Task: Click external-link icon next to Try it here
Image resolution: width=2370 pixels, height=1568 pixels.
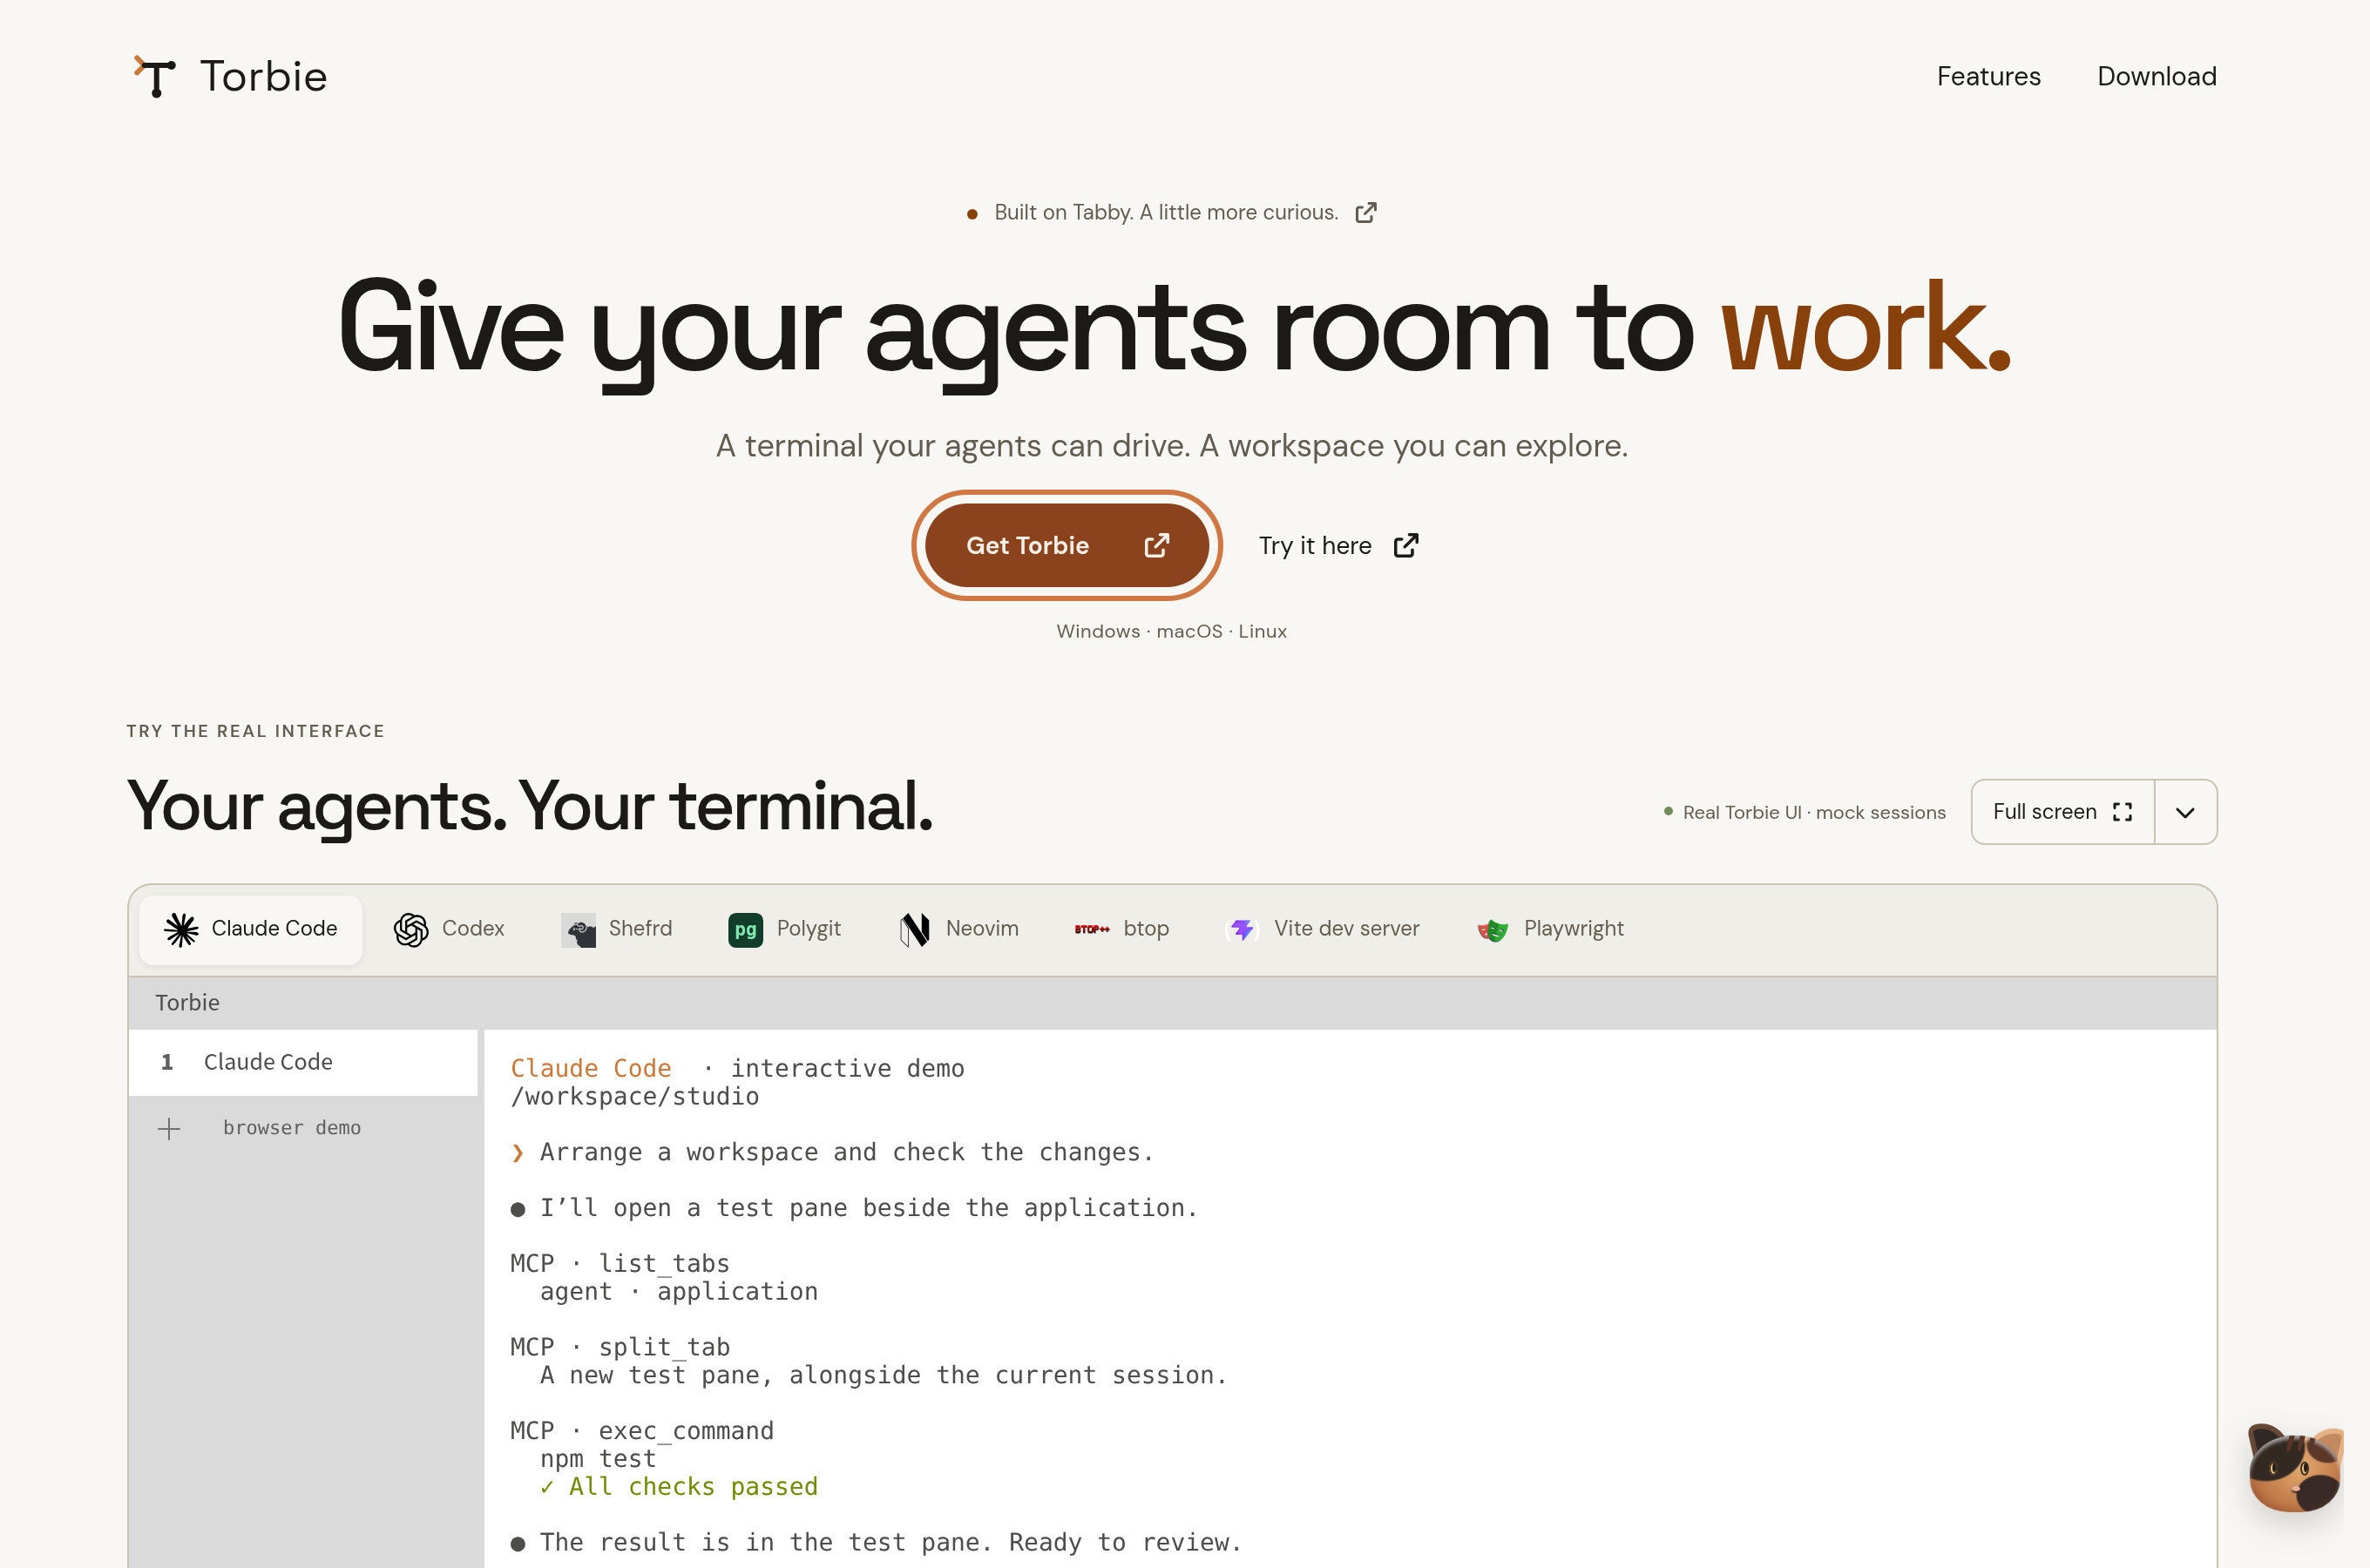Action: click(1406, 545)
